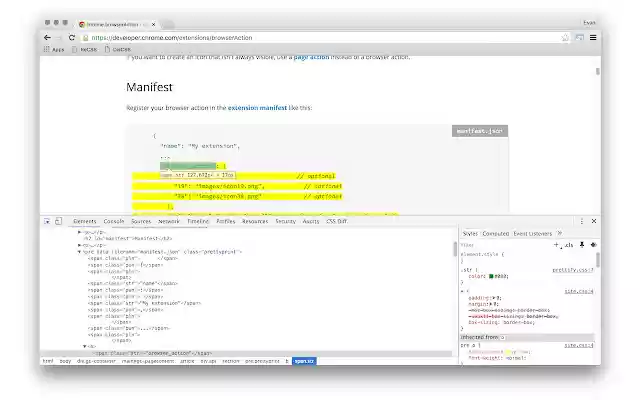The height and width of the screenshot is (400, 640).
Task: Open the second bookmark in bookmarks bar
Action: coord(84,49)
